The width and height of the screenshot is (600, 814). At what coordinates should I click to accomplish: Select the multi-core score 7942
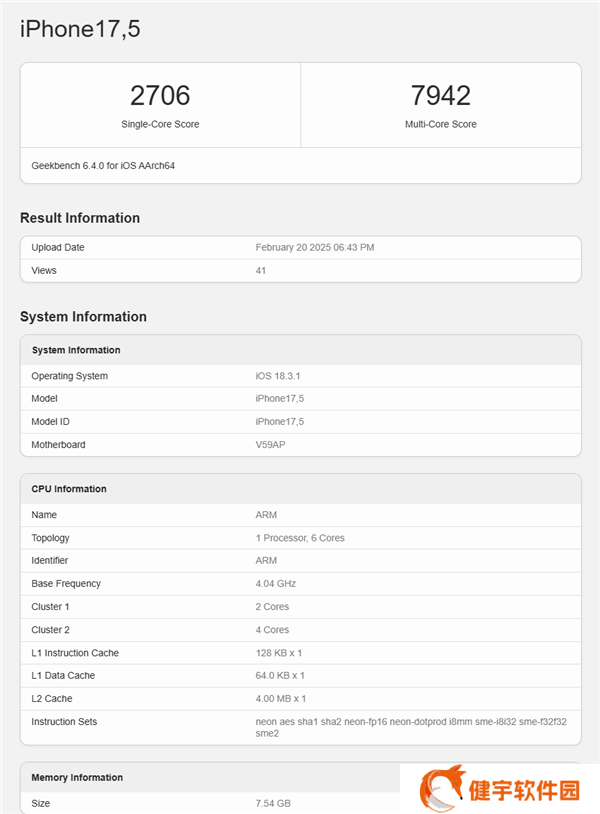[x=441, y=96]
